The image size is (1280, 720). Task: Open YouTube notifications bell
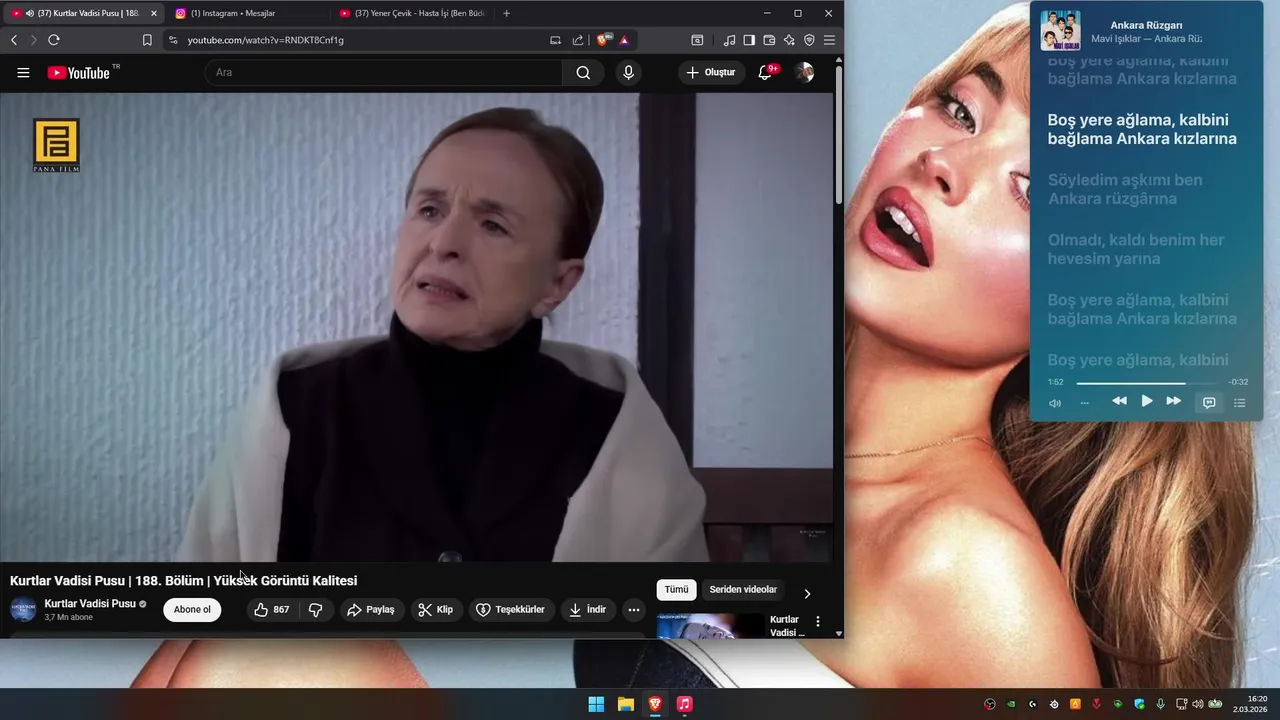pos(765,72)
